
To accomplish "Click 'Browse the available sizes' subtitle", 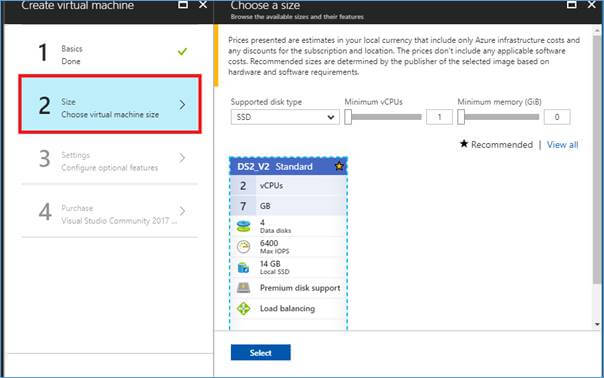I will [297, 17].
